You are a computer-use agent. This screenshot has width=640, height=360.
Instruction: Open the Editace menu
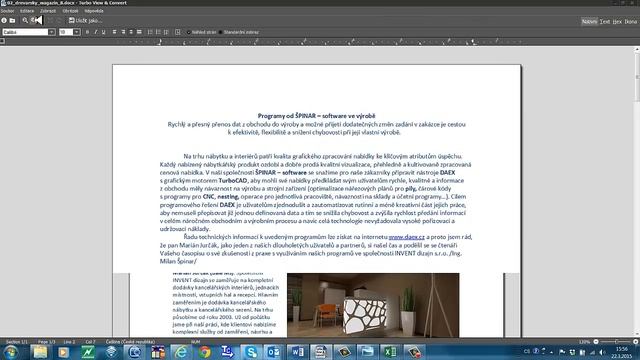27,11
